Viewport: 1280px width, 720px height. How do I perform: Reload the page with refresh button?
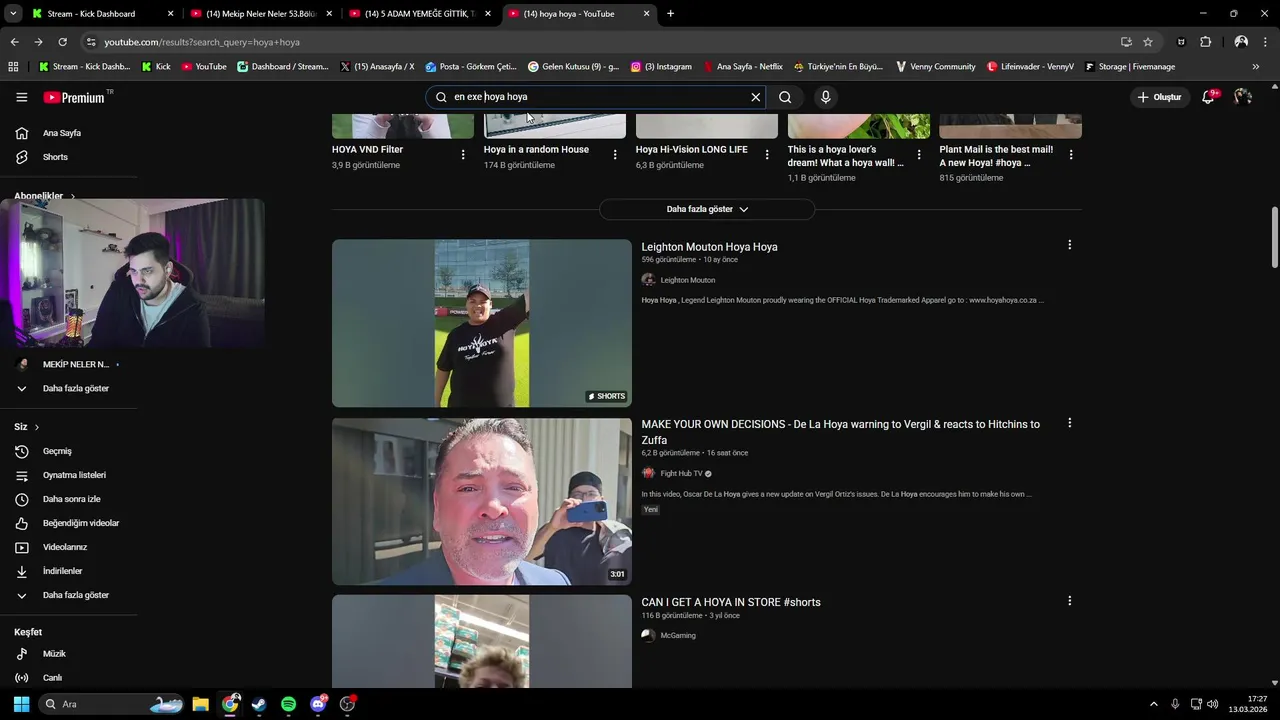point(62,42)
